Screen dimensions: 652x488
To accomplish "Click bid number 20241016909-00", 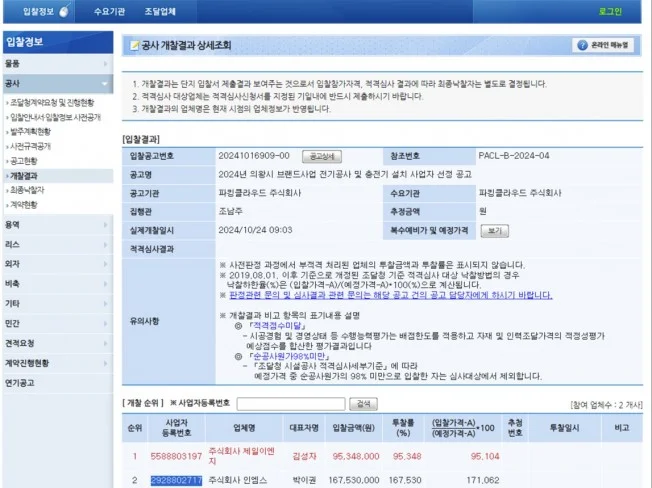I will (254, 156).
